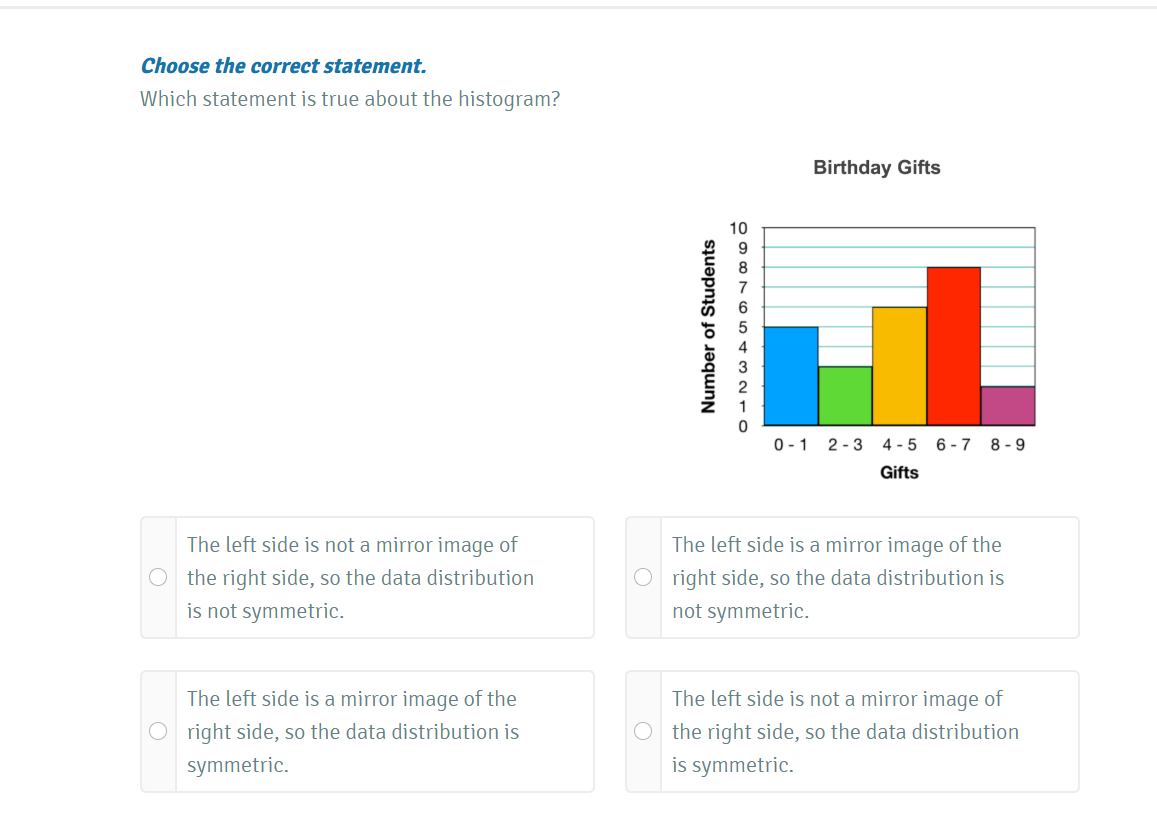Screen dimensions: 1157x813
Task: Click the '6 - 7' x-axis label
Action: pyautogui.click(x=953, y=445)
